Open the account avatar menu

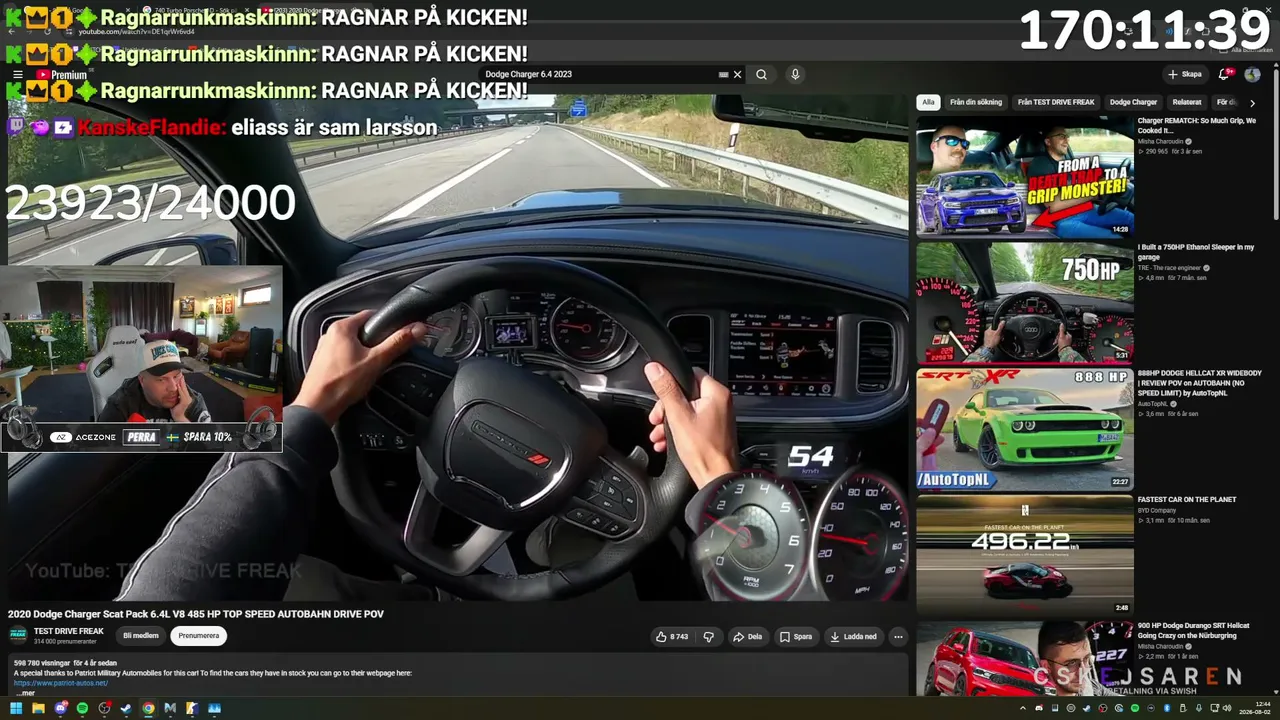pyautogui.click(x=1252, y=74)
